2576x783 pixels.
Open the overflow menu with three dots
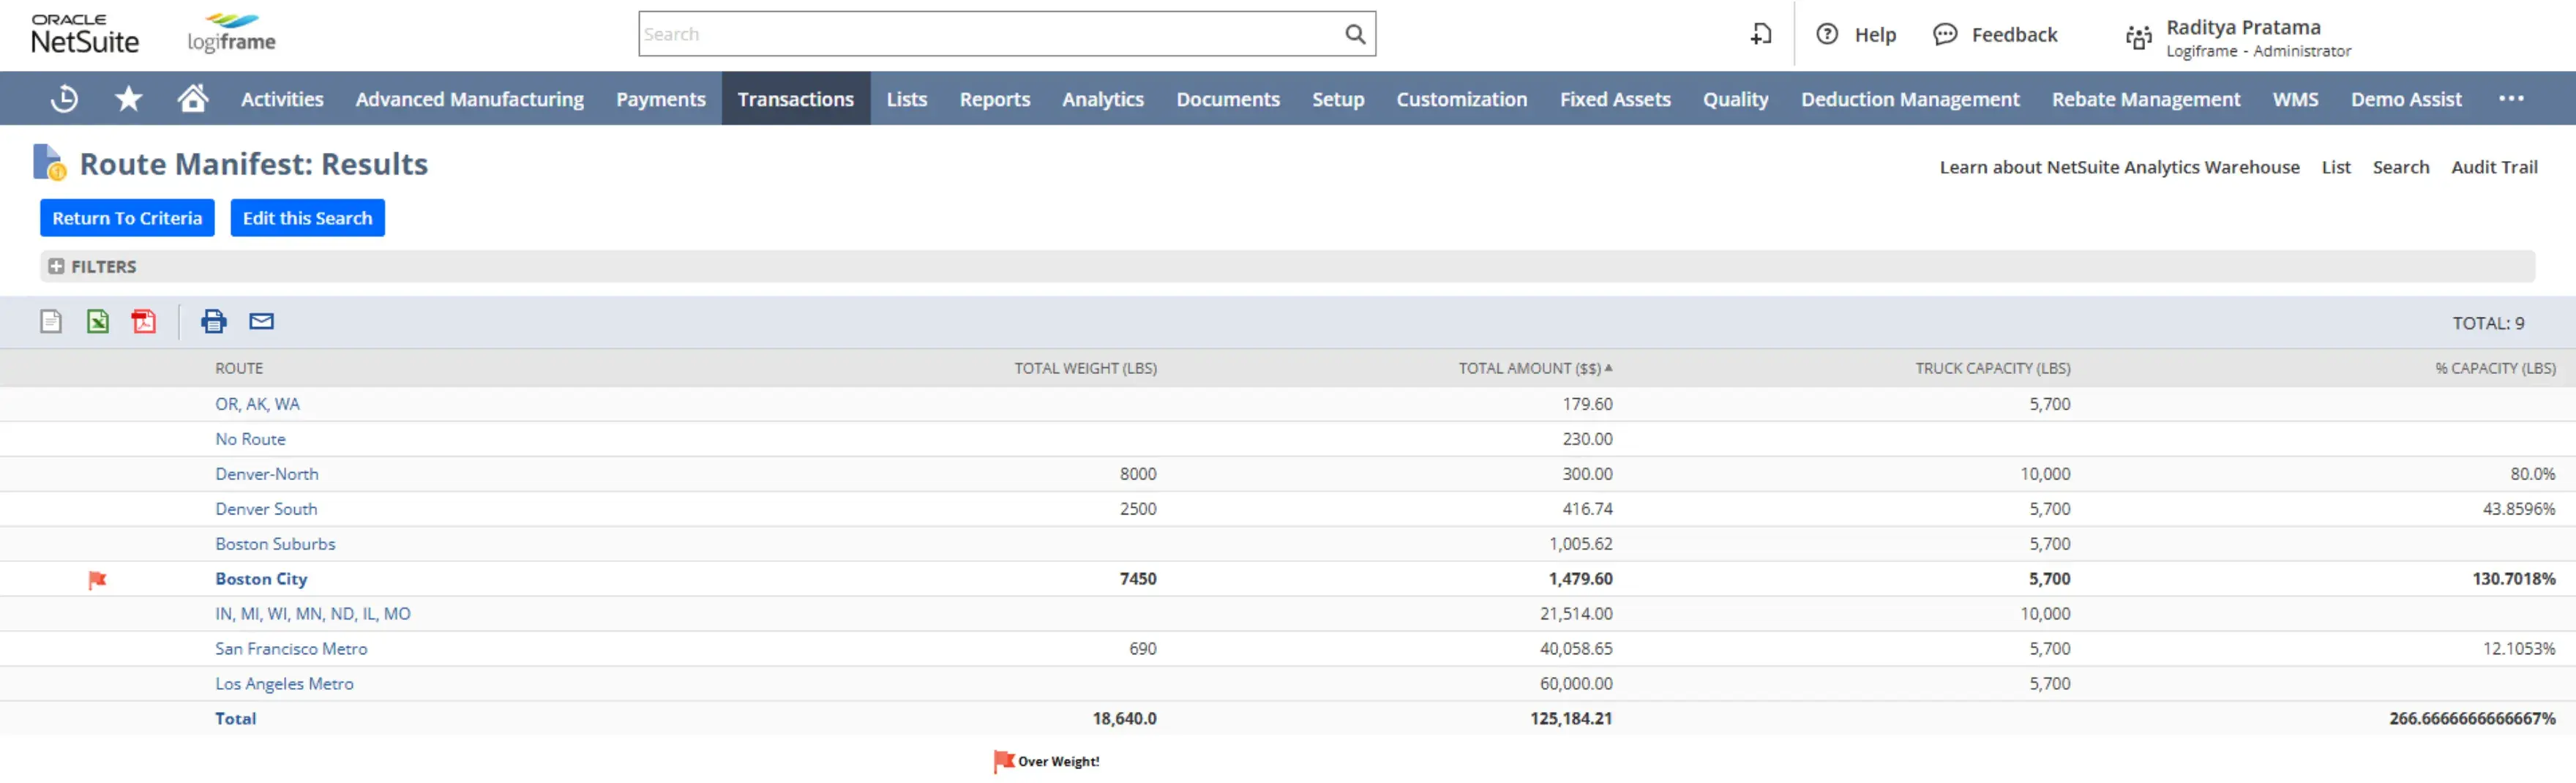tap(2512, 97)
